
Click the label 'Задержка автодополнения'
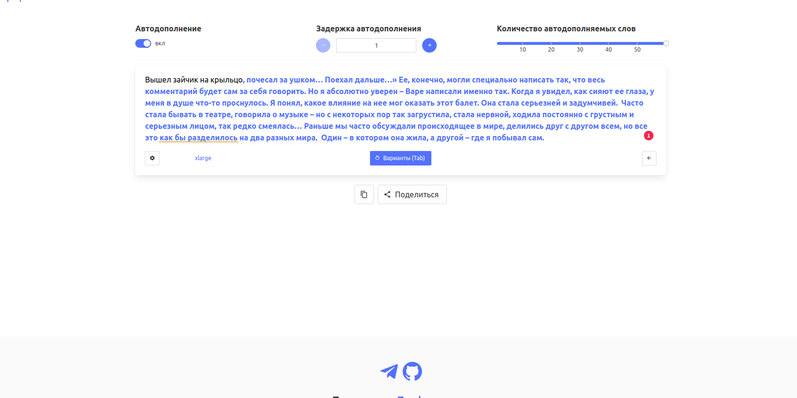coord(369,29)
